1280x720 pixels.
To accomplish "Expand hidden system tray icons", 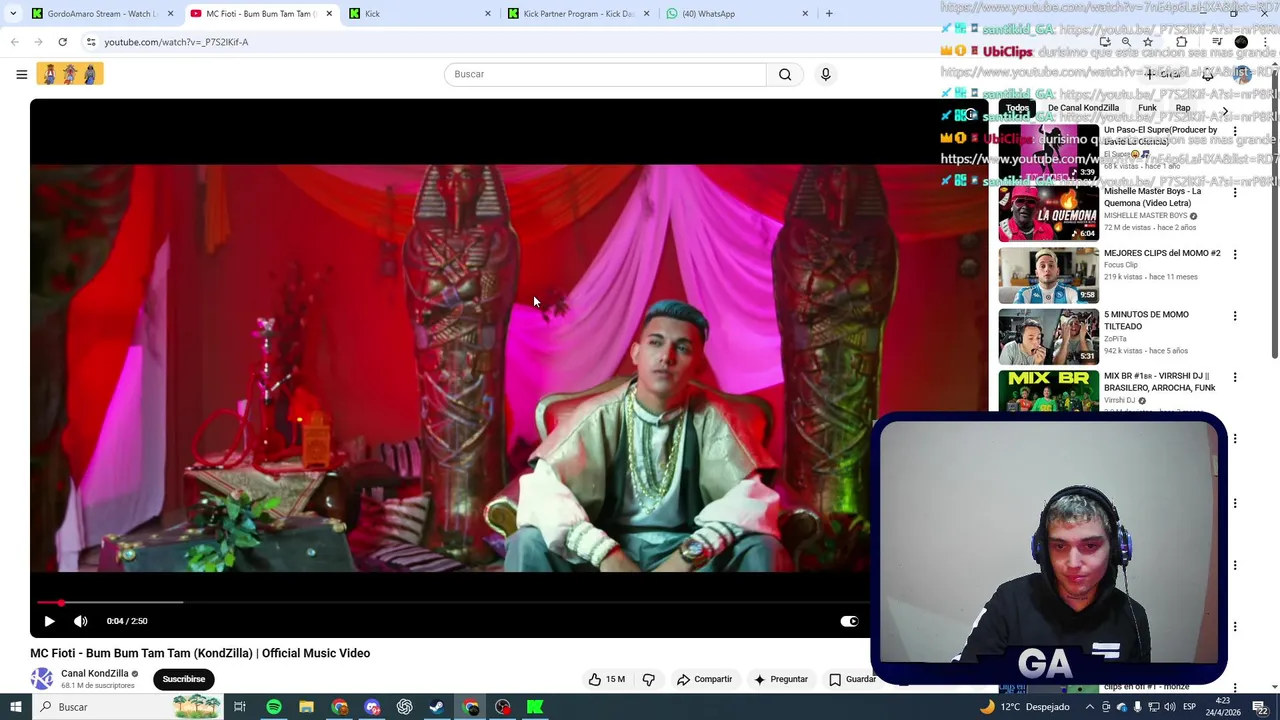I will tap(1089, 707).
